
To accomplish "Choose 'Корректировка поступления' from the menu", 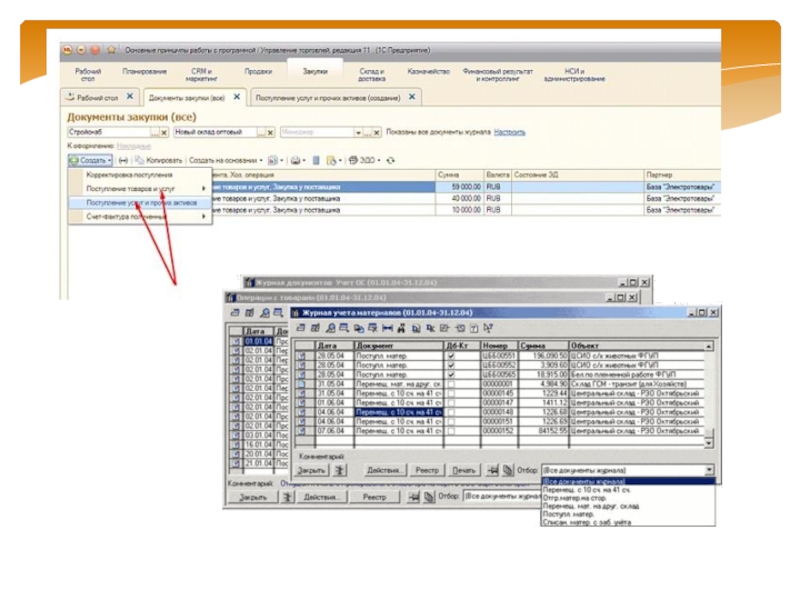I will tap(129, 174).
